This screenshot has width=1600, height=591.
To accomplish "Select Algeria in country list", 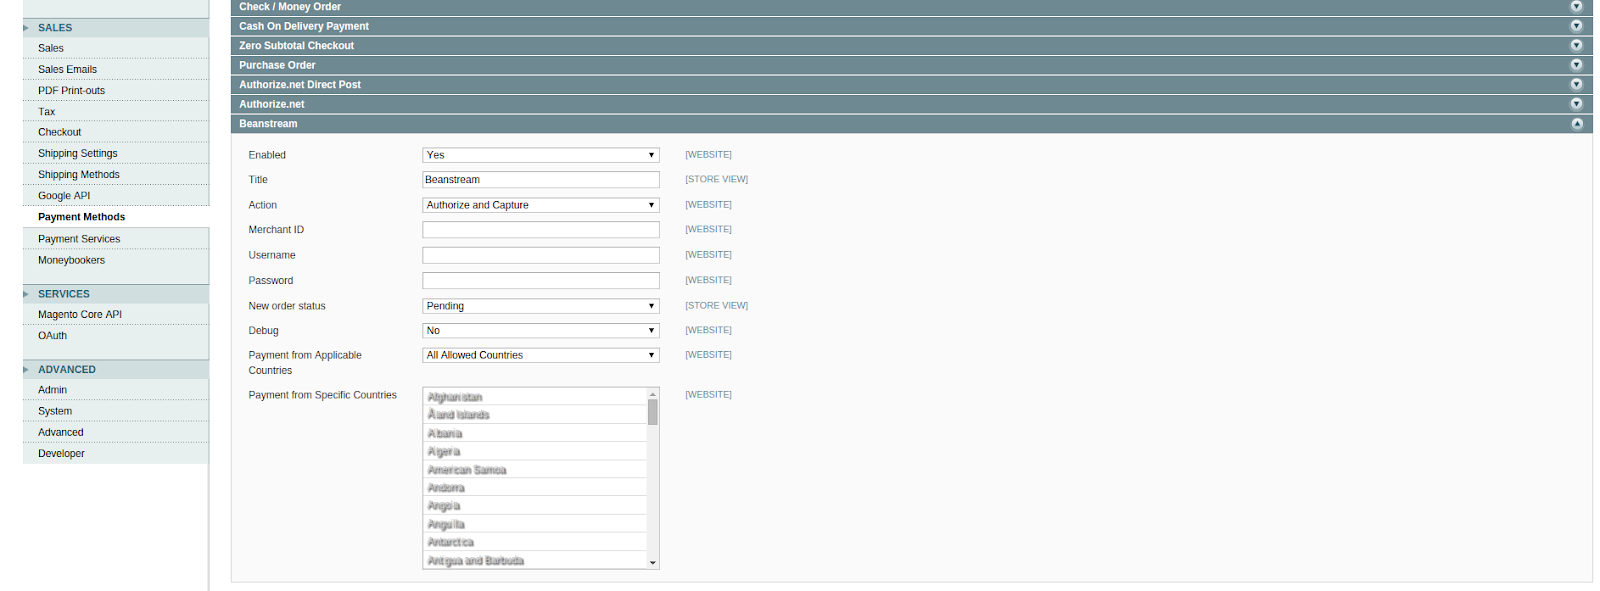I will 535,452.
